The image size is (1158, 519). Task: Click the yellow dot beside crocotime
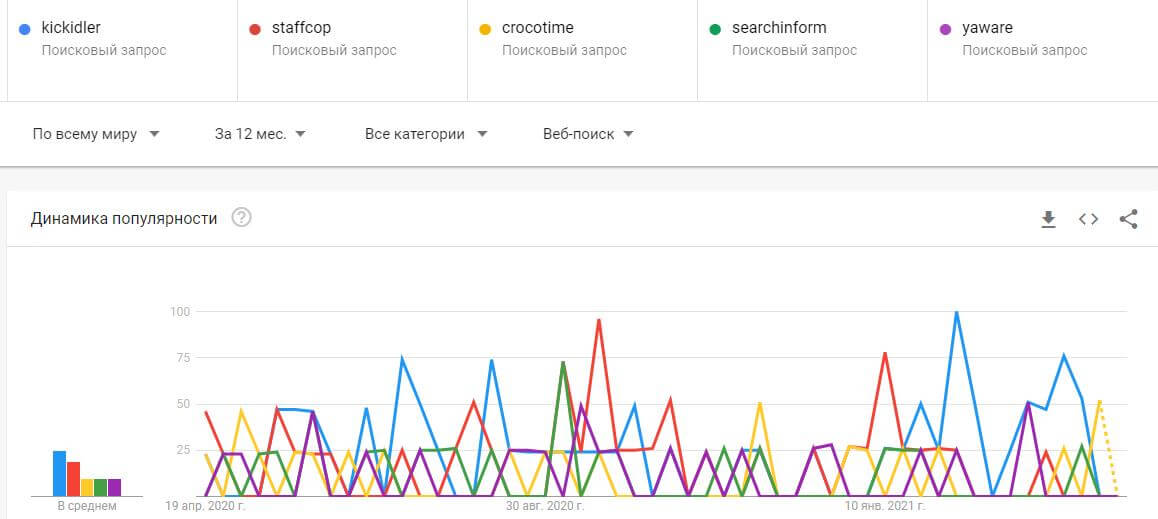[x=484, y=29]
